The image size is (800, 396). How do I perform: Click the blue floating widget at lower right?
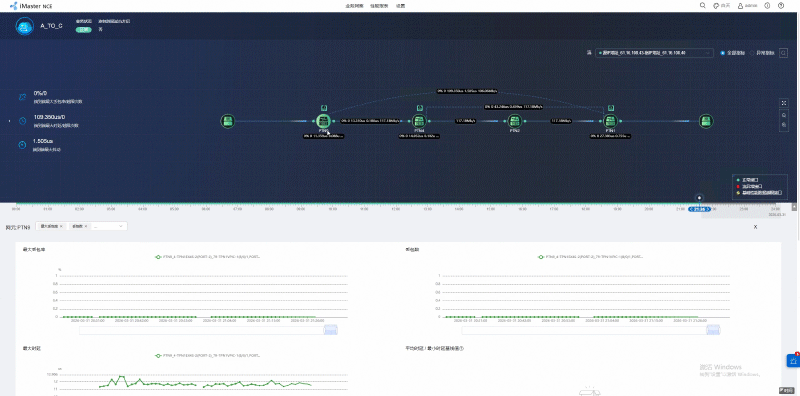pos(793,360)
